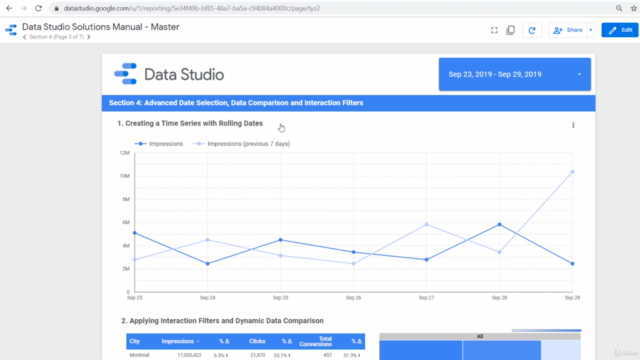This screenshot has height=360, width=640.
Task: Click the section heading '1. Creating a Time Series'
Action: 190,123
